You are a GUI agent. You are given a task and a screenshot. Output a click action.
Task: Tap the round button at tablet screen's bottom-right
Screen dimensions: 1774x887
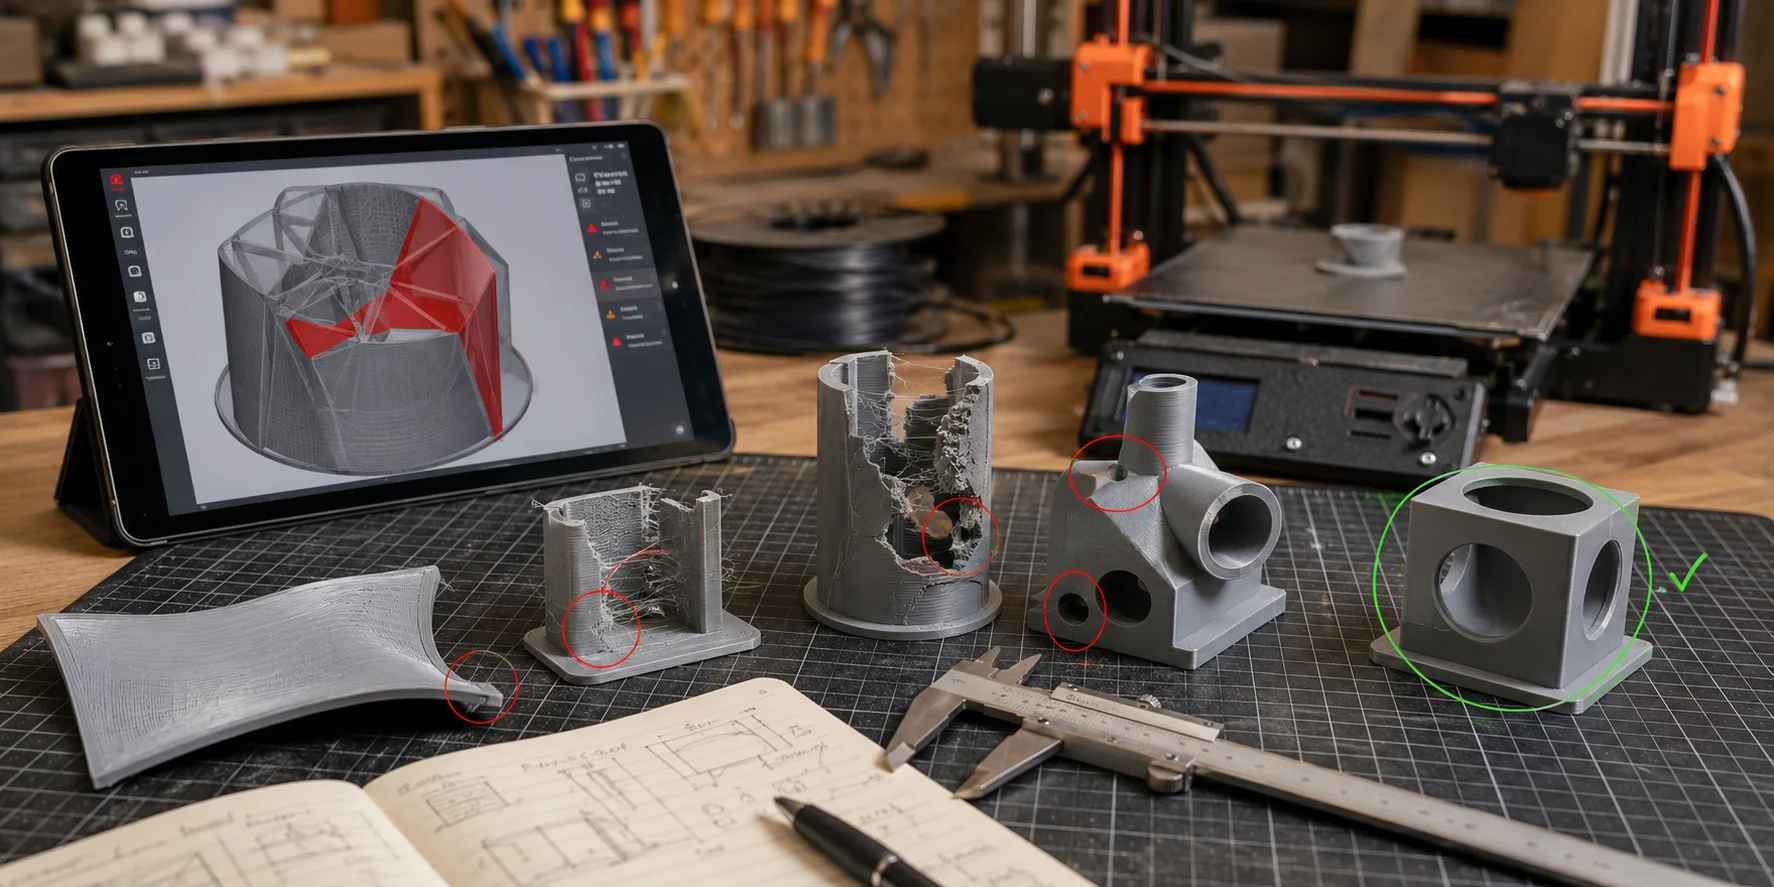(x=680, y=430)
